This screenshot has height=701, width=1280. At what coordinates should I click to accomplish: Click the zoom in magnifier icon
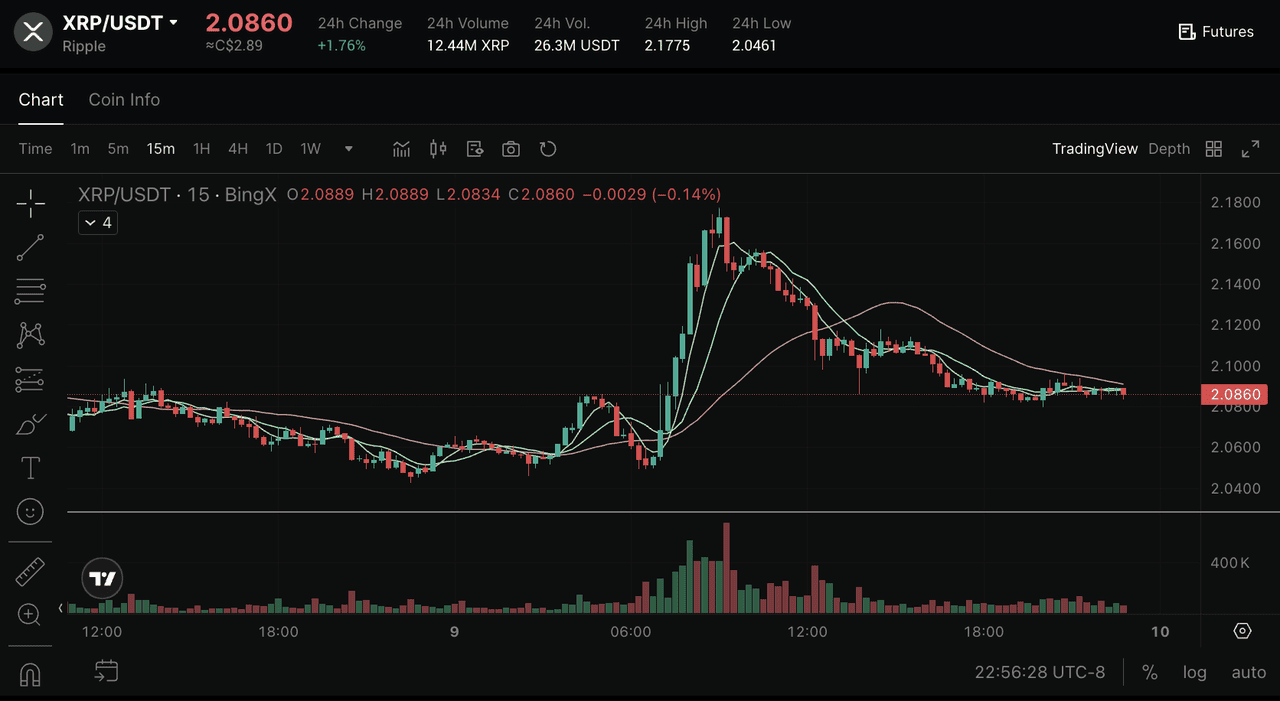[x=30, y=614]
